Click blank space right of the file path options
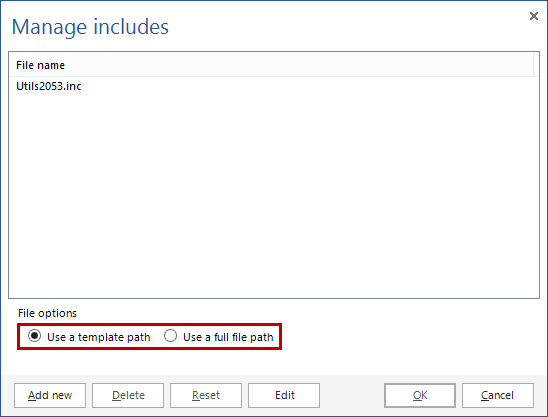This screenshot has height=417, width=548. (x=409, y=337)
